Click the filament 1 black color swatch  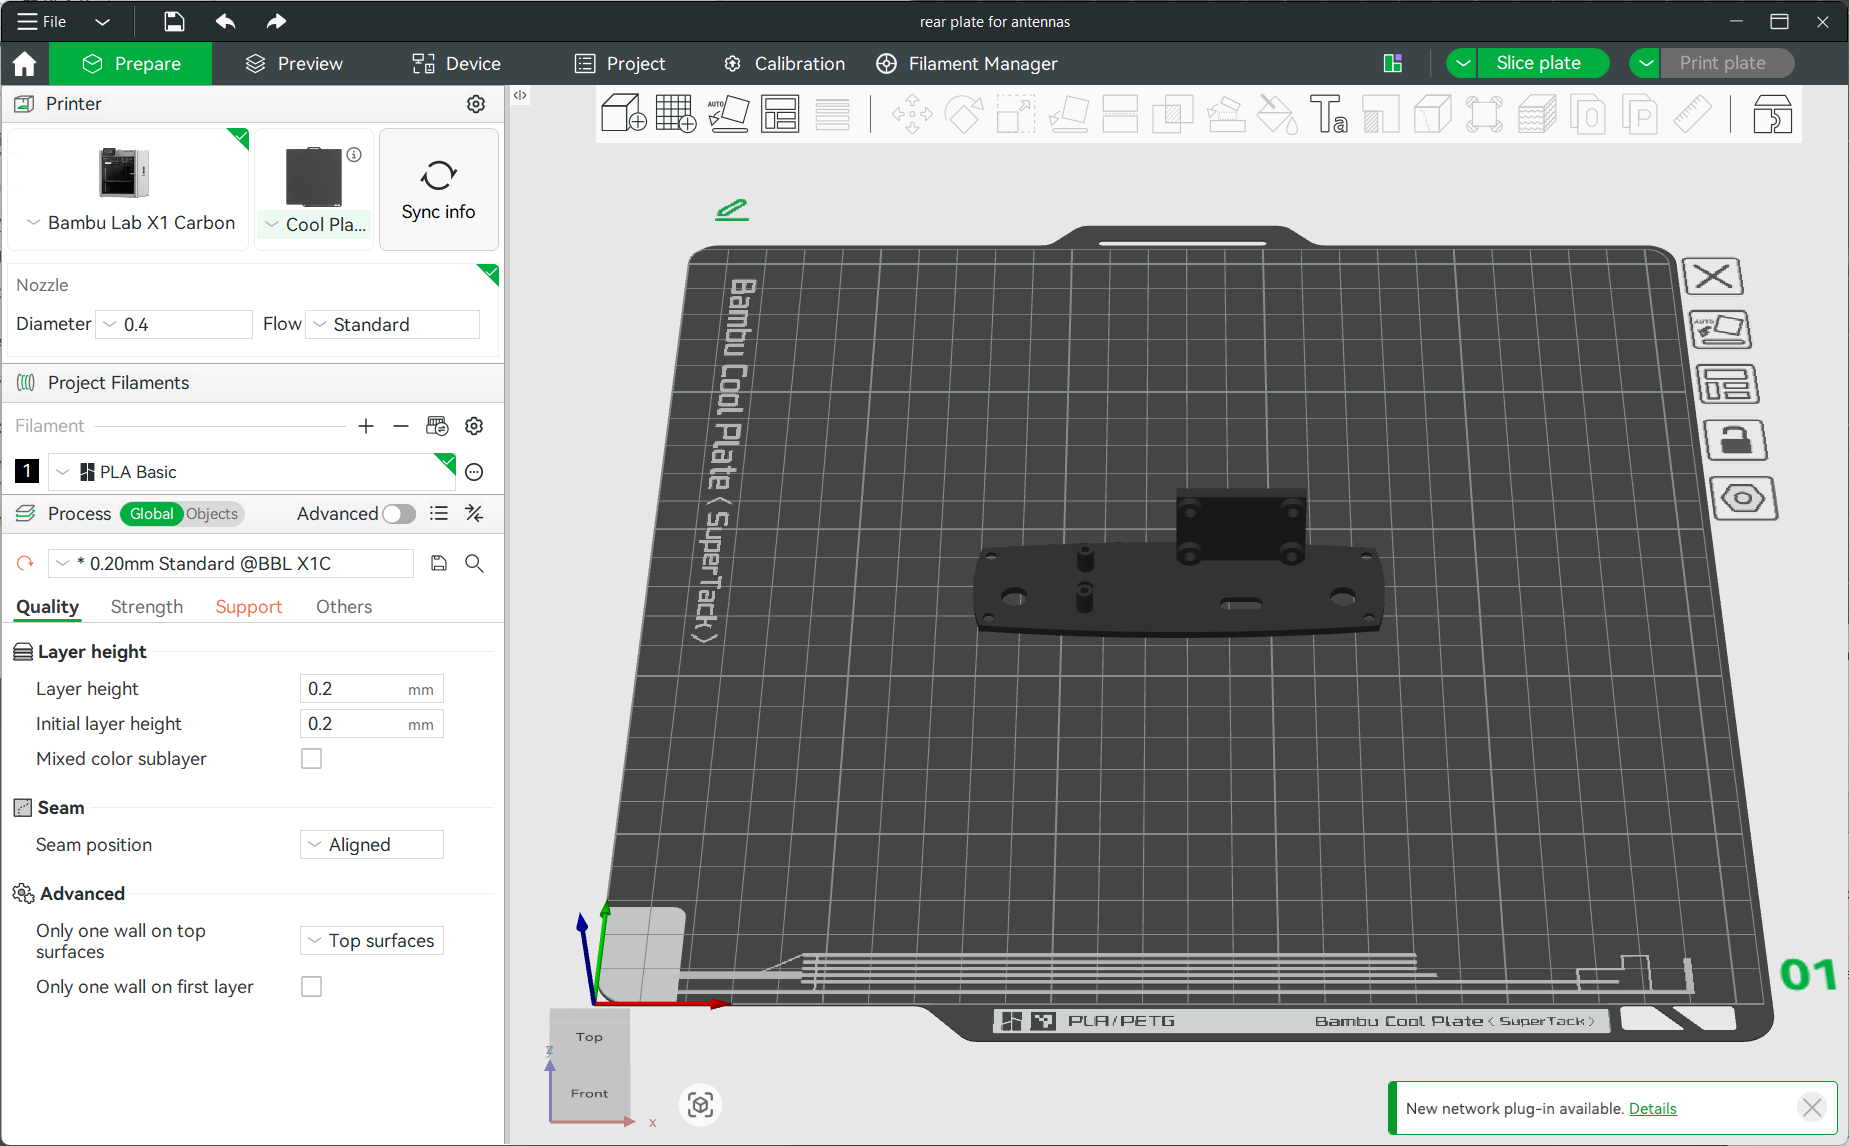[27, 471]
